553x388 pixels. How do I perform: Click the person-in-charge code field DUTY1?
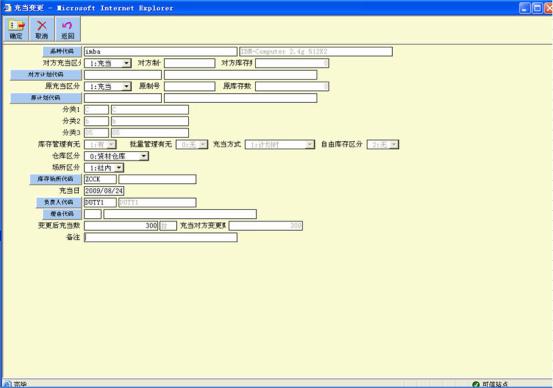pos(100,202)
